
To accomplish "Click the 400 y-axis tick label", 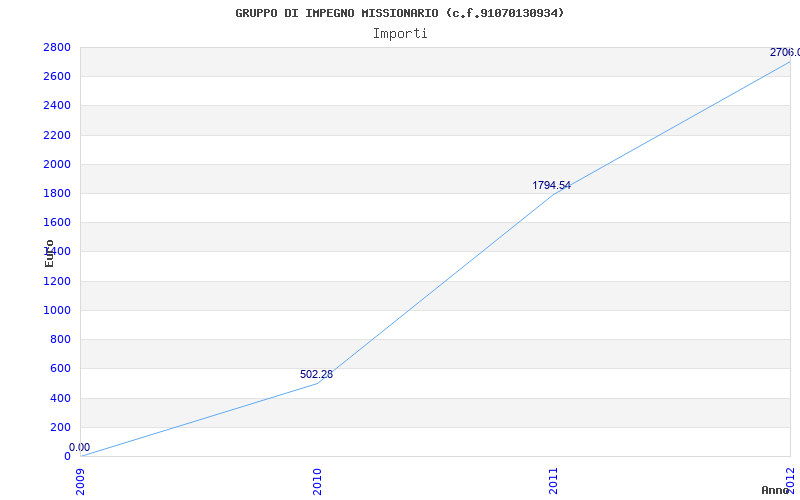I will [x=61, y=398].
